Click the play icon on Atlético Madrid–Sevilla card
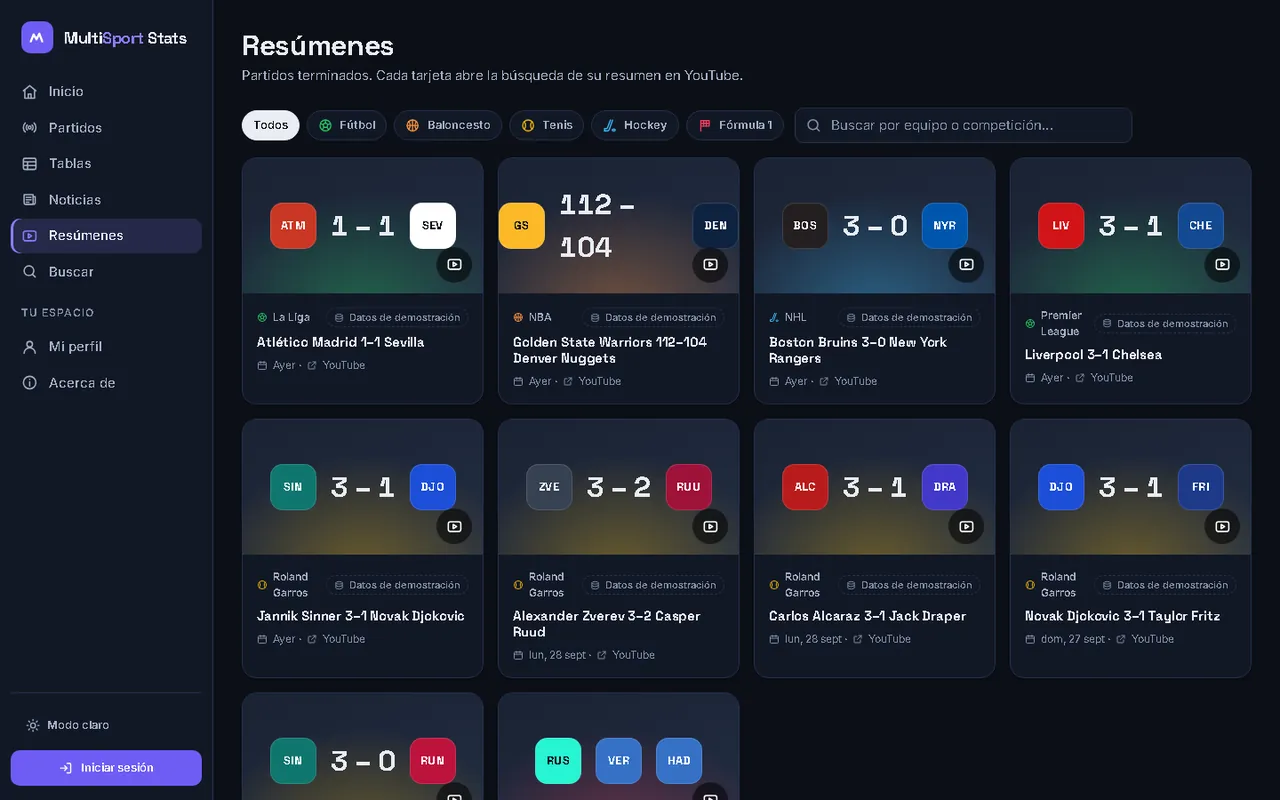1280x800 pixels. coord(454,265)
